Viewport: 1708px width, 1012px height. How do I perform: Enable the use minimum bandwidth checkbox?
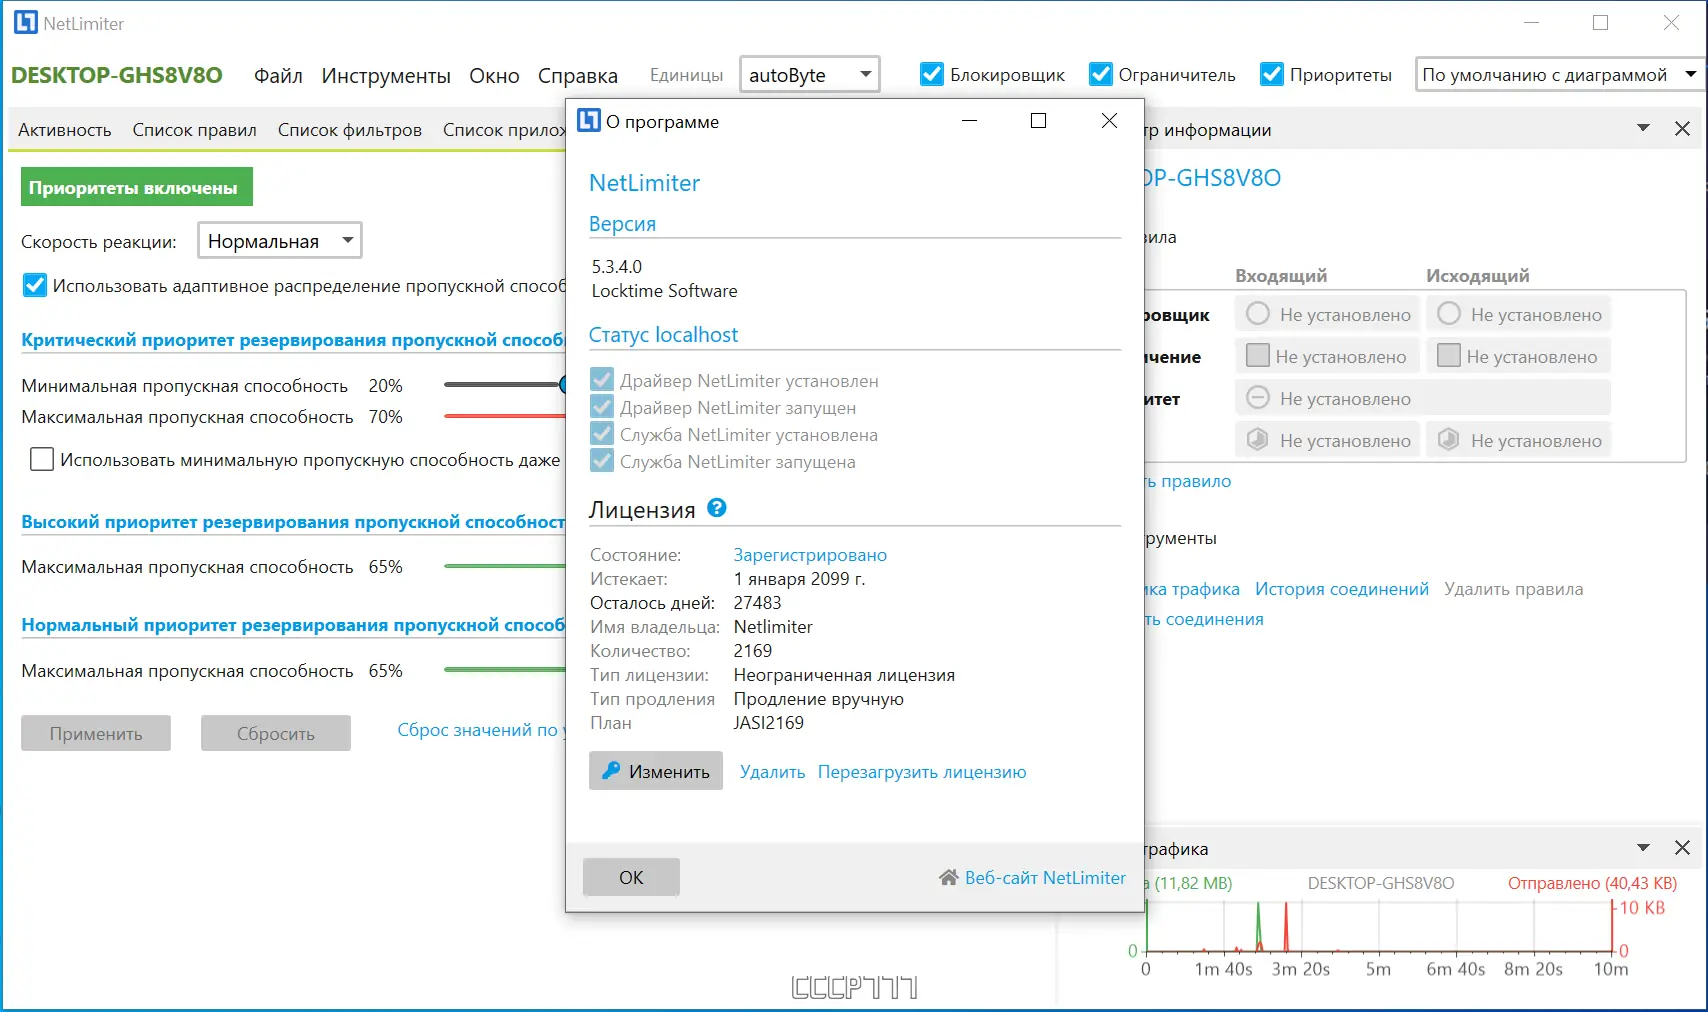(41, 459)
